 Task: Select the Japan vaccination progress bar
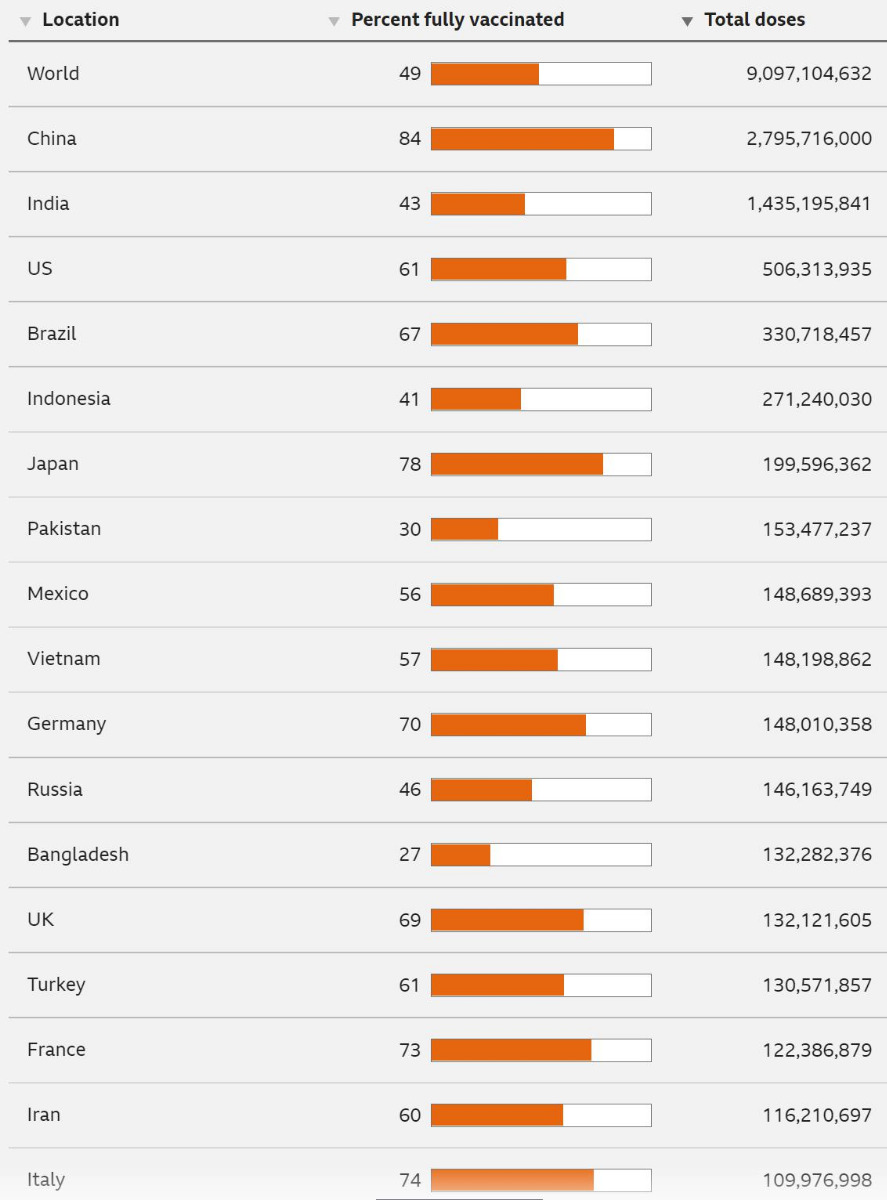pyautogui.click(x=541, y=464)
